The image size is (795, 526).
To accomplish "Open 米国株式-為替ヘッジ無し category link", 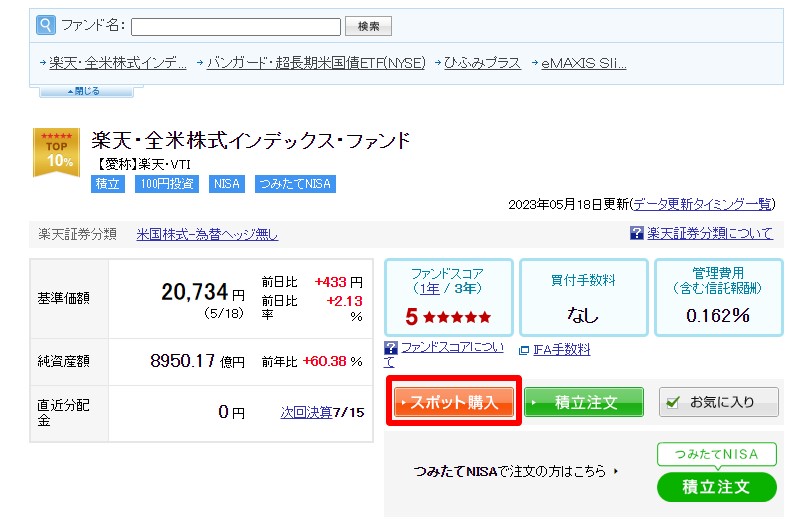I will click(207, 234).
